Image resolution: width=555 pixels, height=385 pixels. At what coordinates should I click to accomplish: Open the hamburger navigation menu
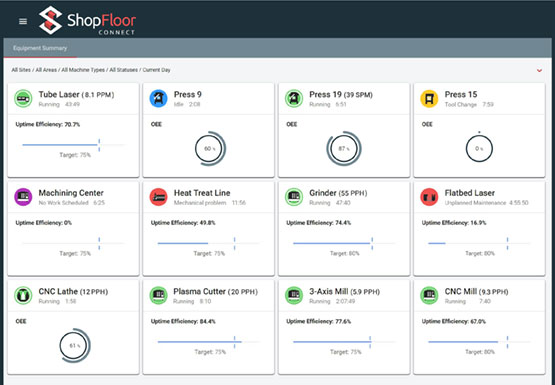pos(23,22)
